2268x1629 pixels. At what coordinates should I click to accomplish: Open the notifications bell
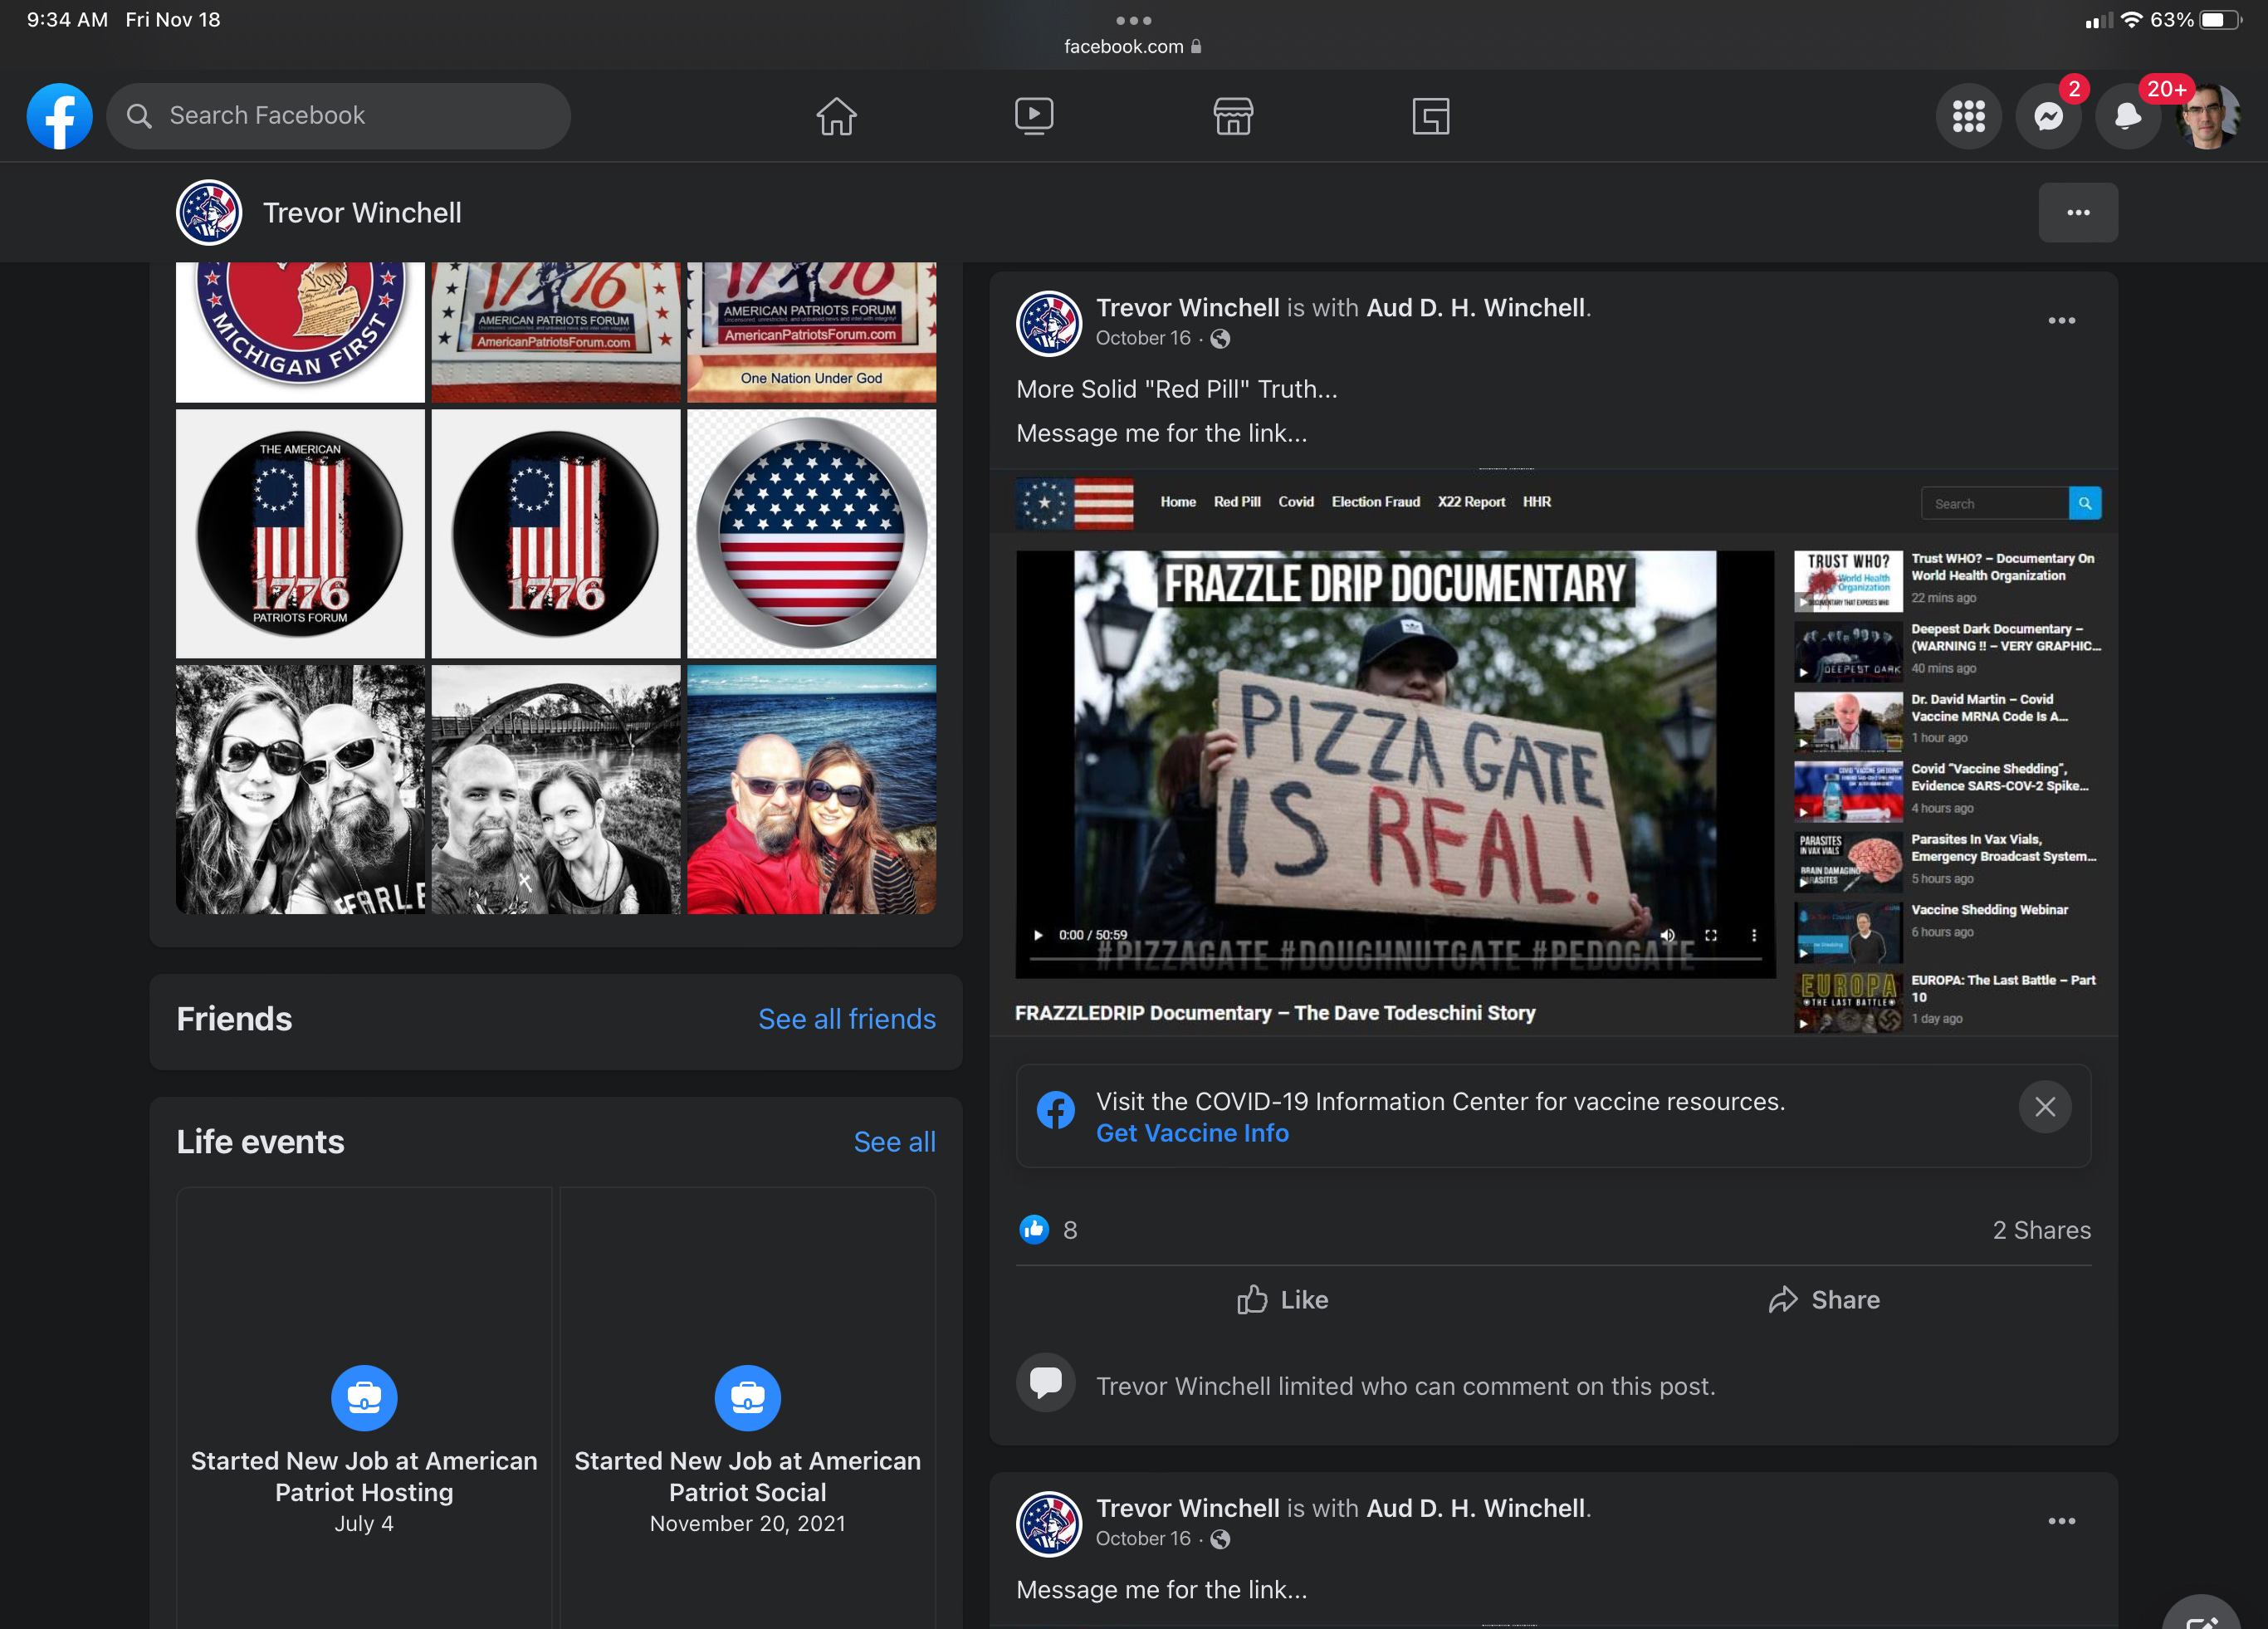pyautogui.click(x=2128, y=116)
